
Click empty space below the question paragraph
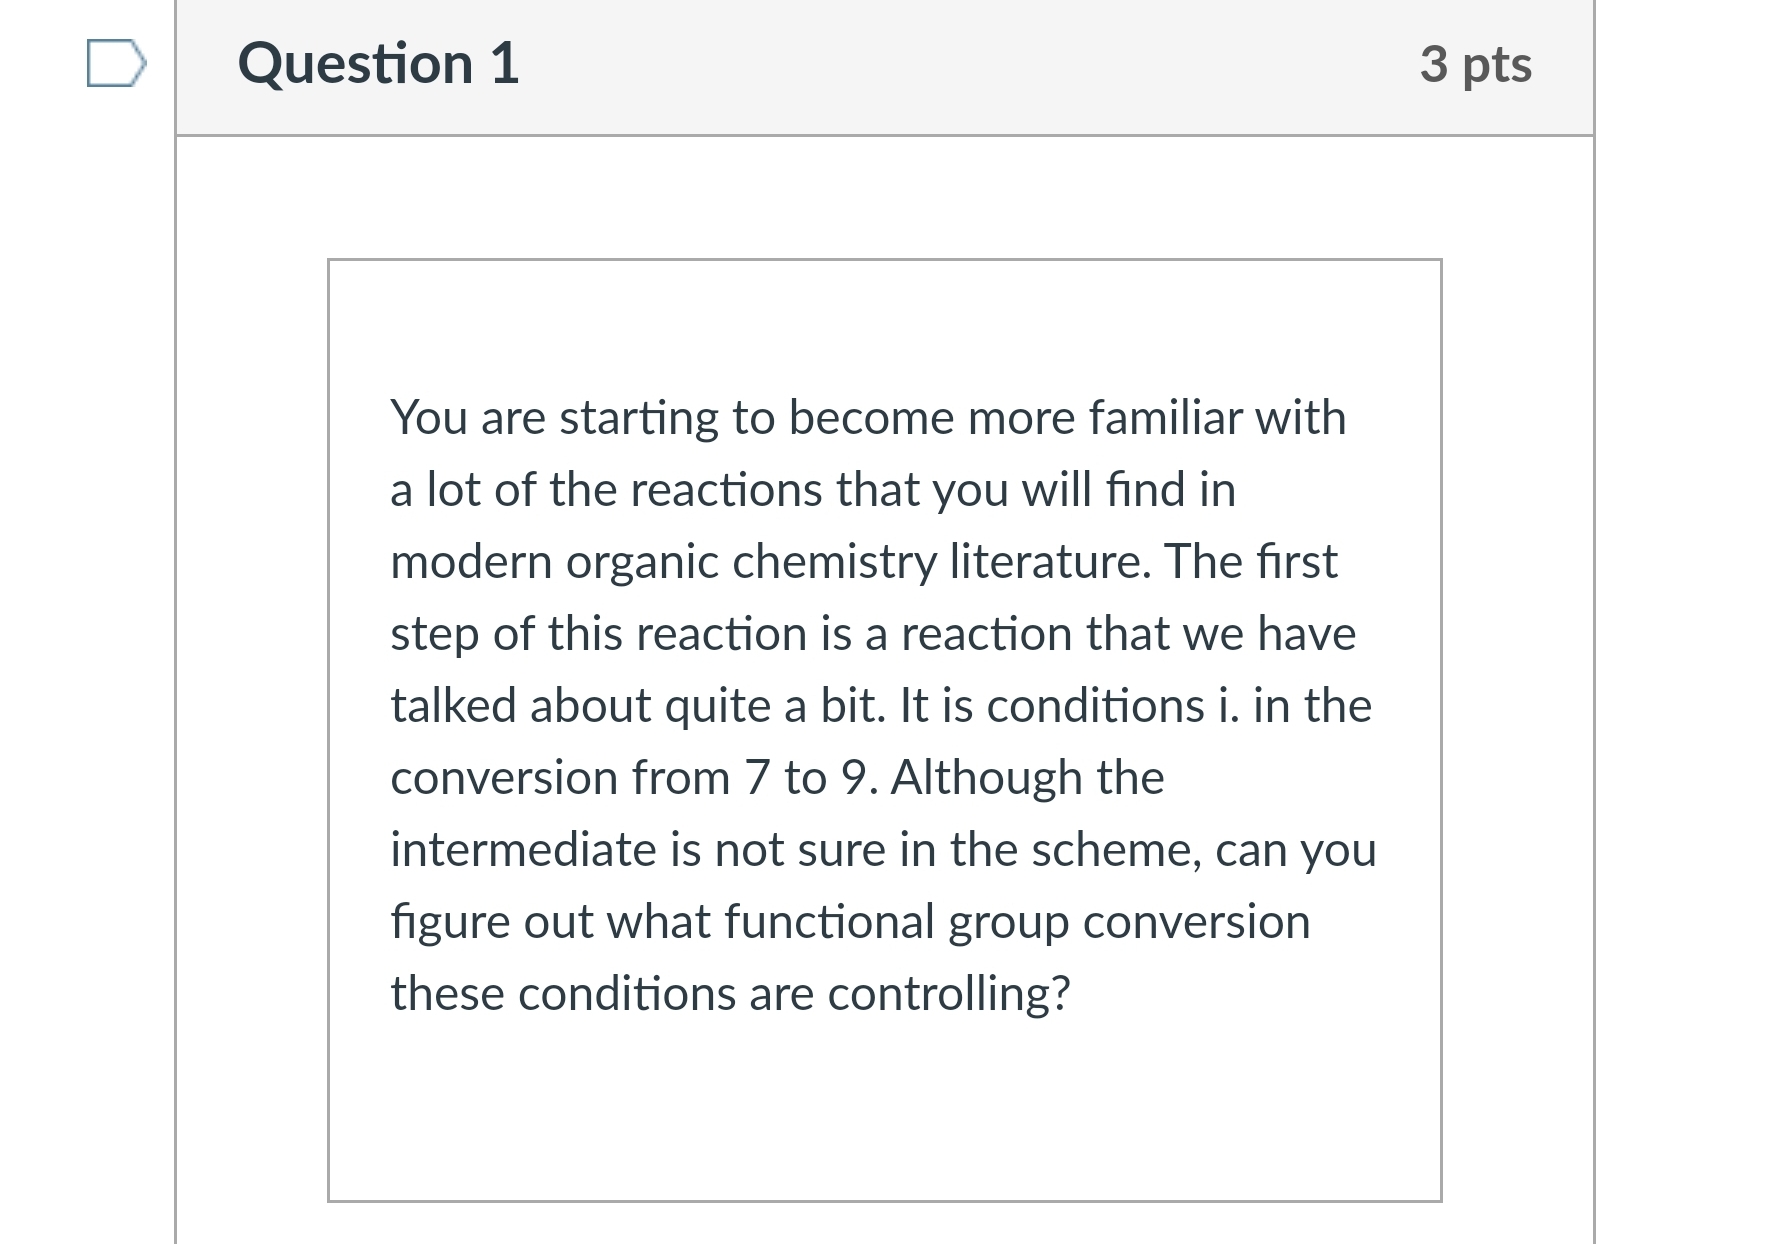click(884, 1110)
